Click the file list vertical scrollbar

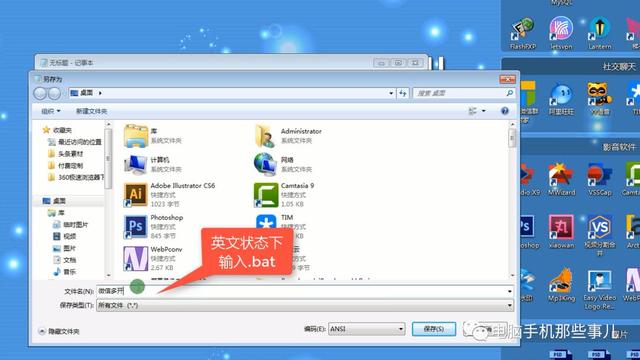coord(512,200)
